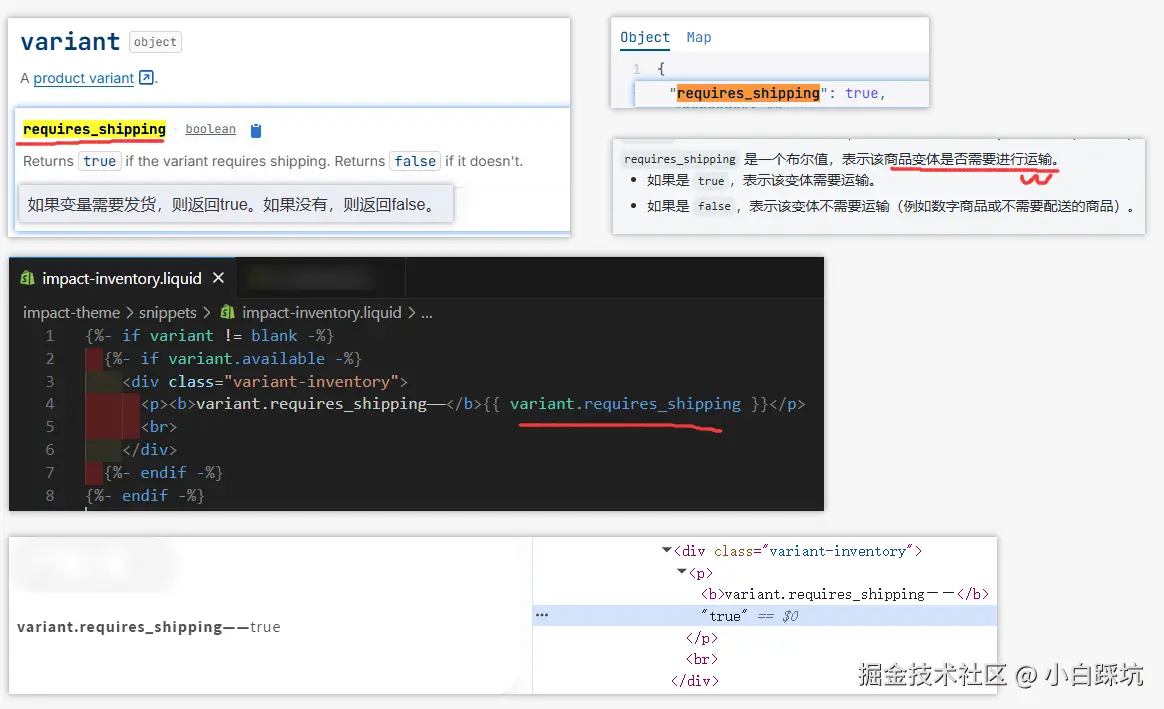Click the "variant-inventory" class string in editor

[x=311, y=381]
